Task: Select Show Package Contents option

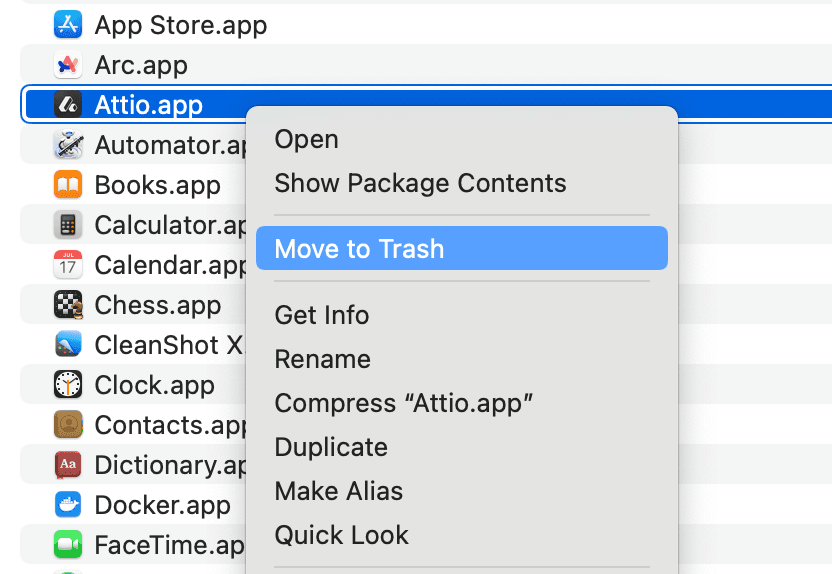Action: click(x=420, y=184)
